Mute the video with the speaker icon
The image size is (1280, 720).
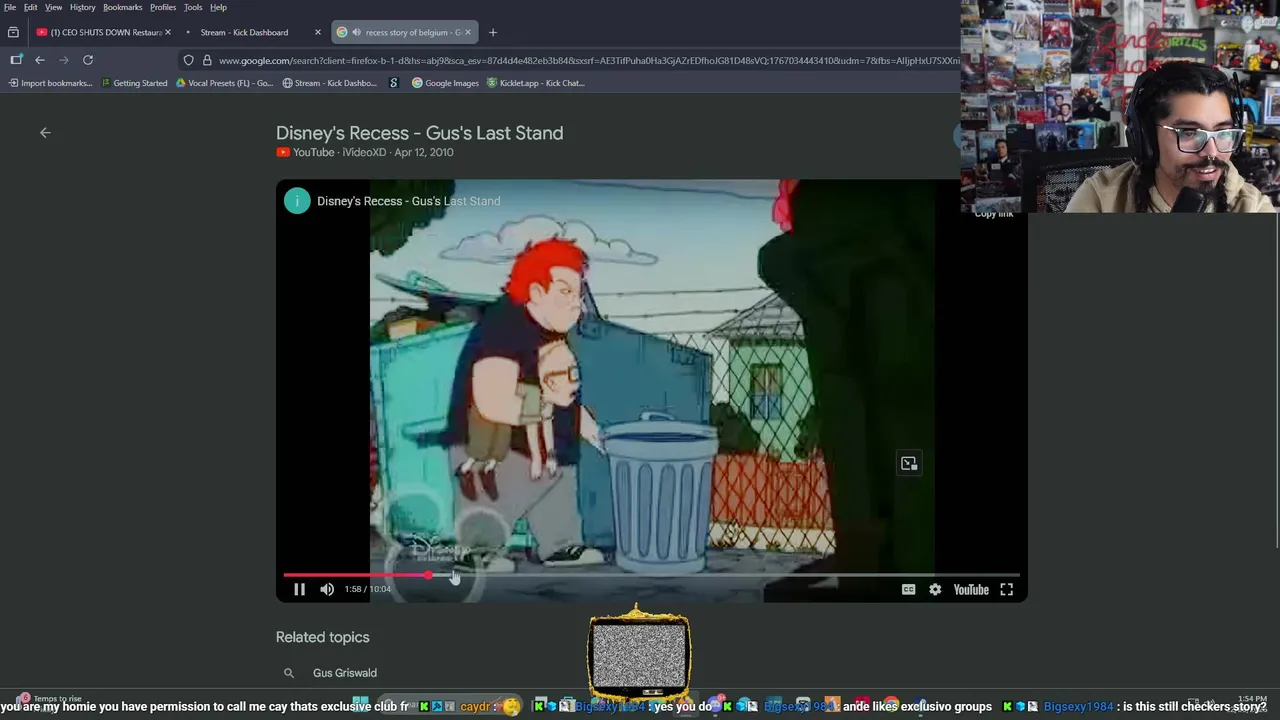[327, 589]
